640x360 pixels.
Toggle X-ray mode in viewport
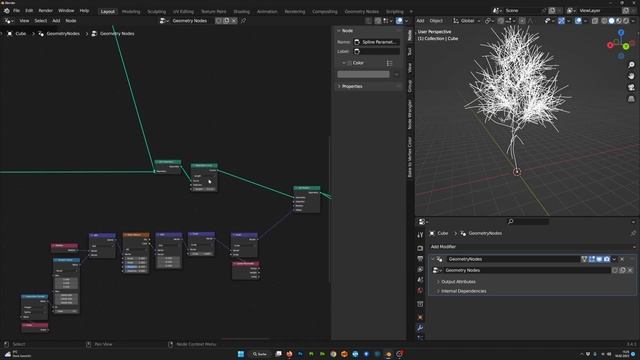pyautogui.click(x=595, y=20)
